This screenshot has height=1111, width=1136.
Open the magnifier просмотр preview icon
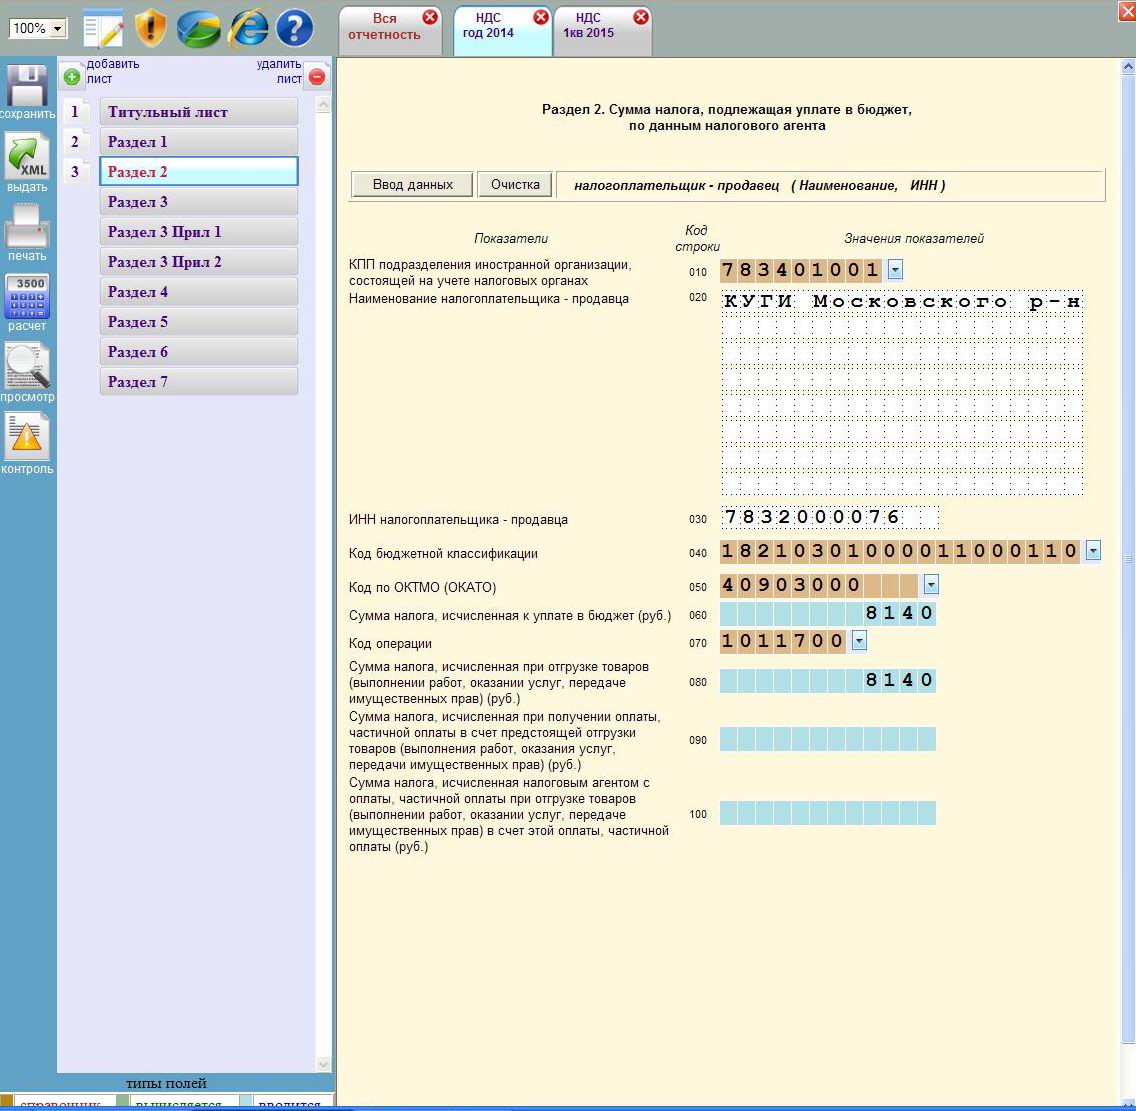[27, 367]
